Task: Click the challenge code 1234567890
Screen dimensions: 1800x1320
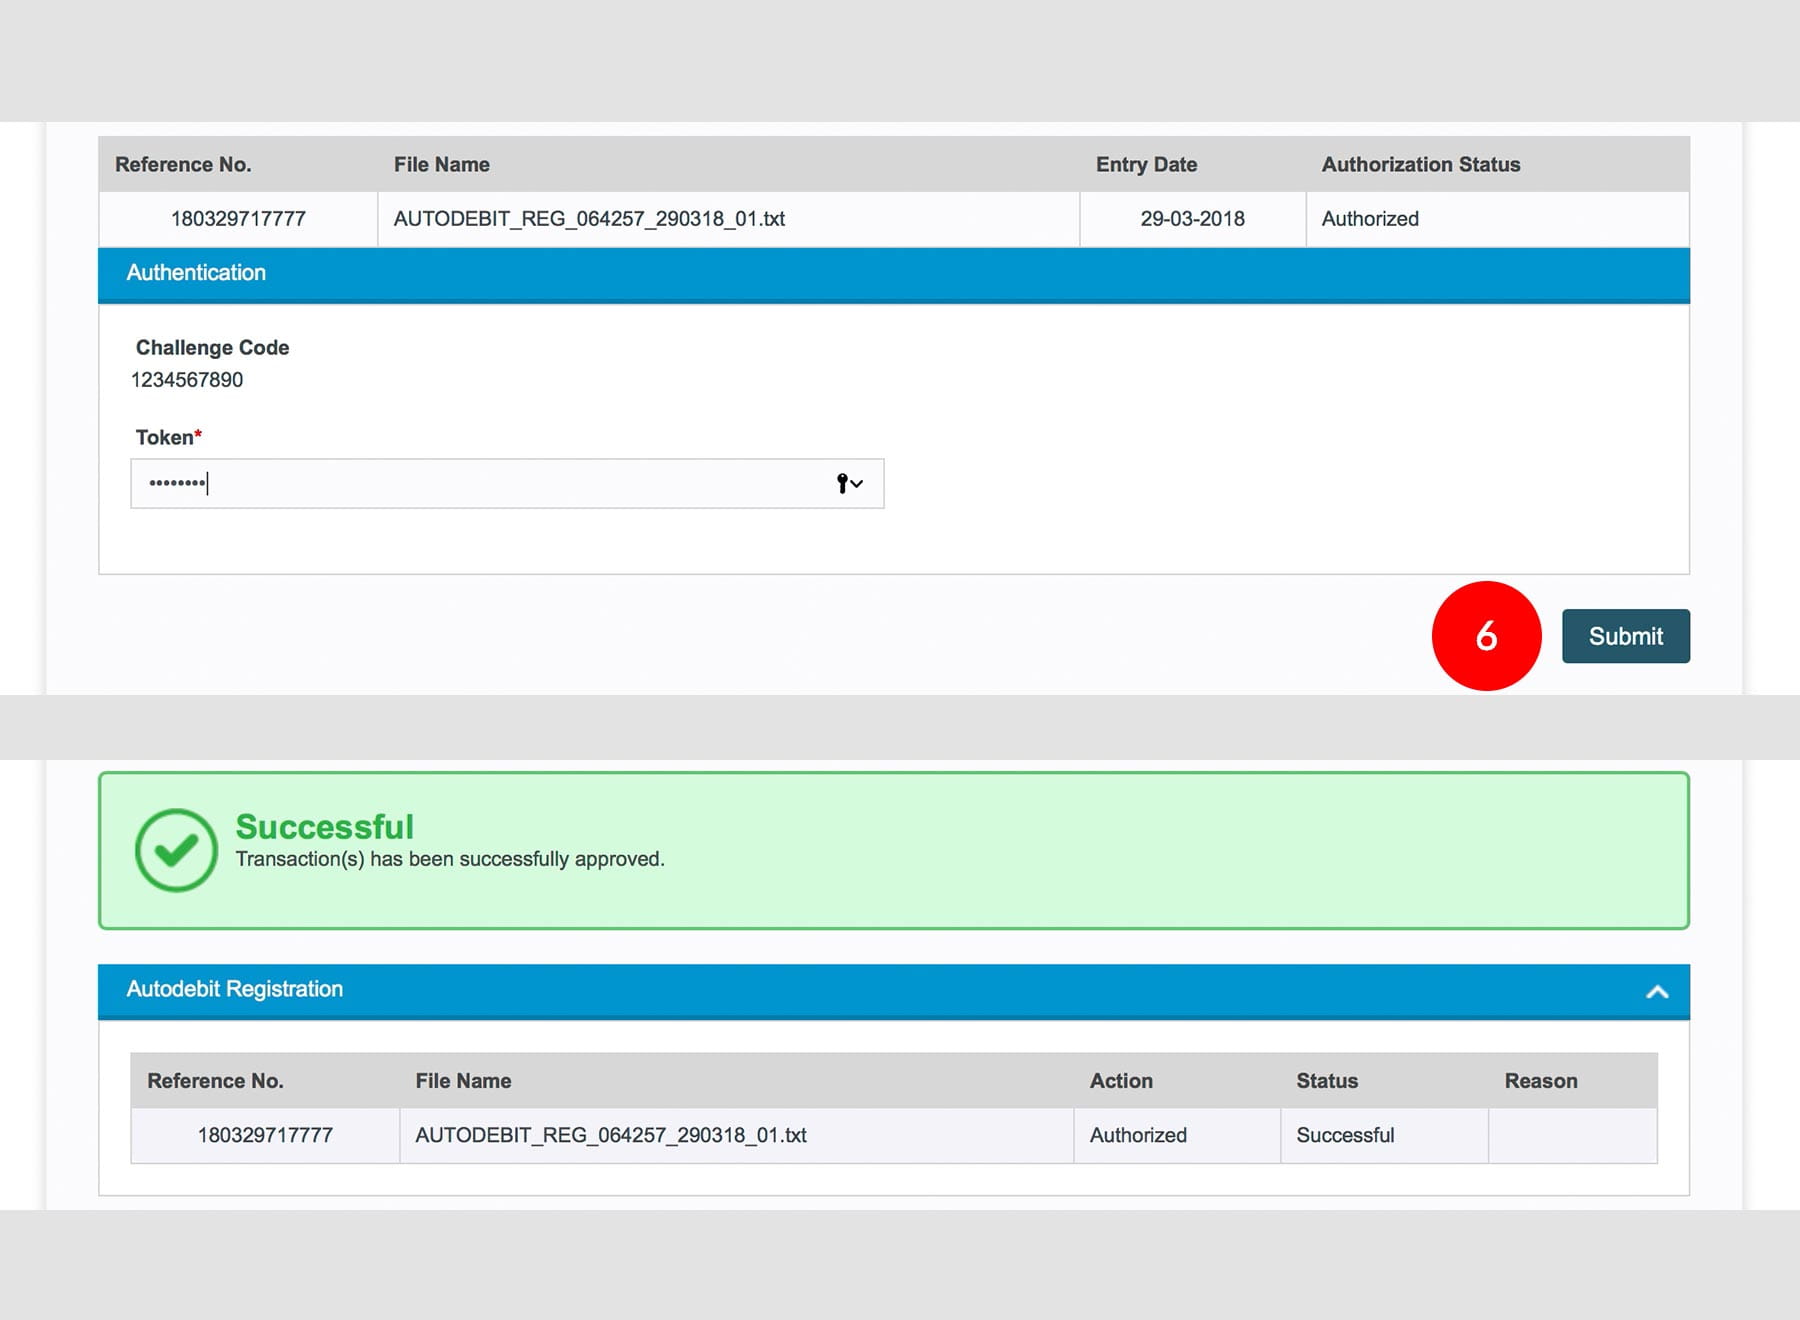Action: click(187, 380)
